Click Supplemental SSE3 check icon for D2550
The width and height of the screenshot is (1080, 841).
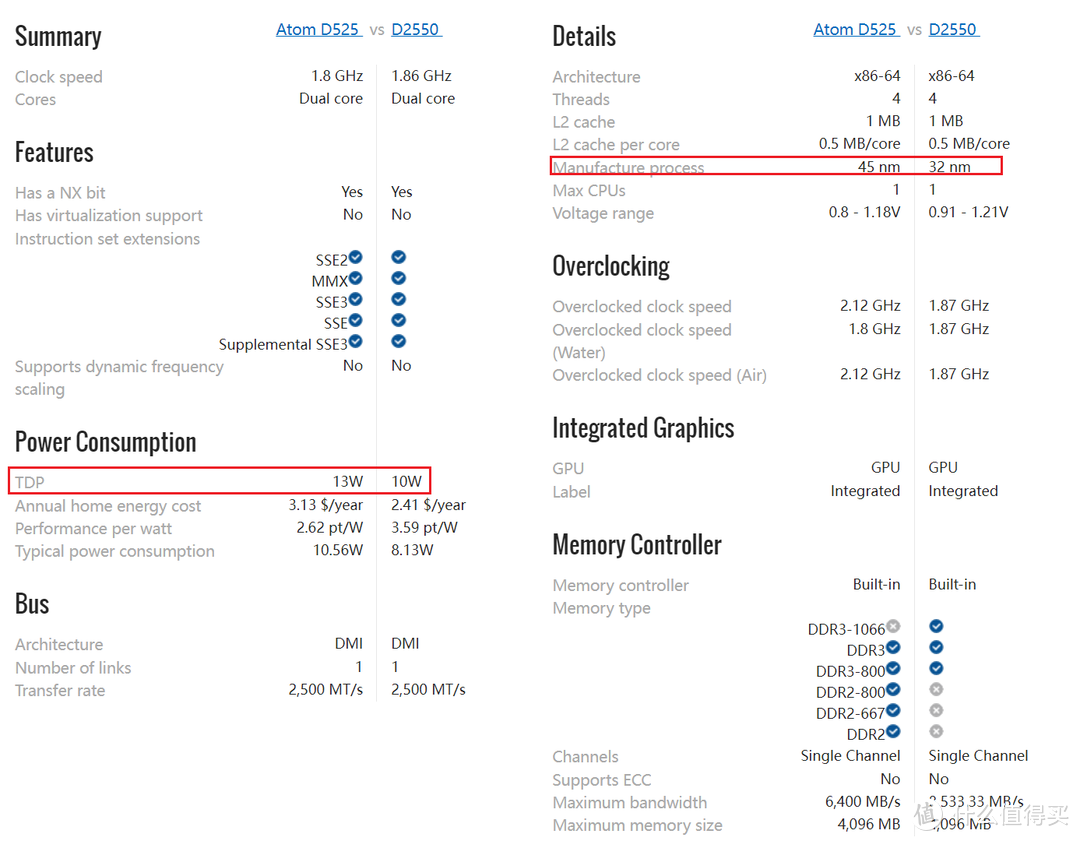[x=399, y=341]
